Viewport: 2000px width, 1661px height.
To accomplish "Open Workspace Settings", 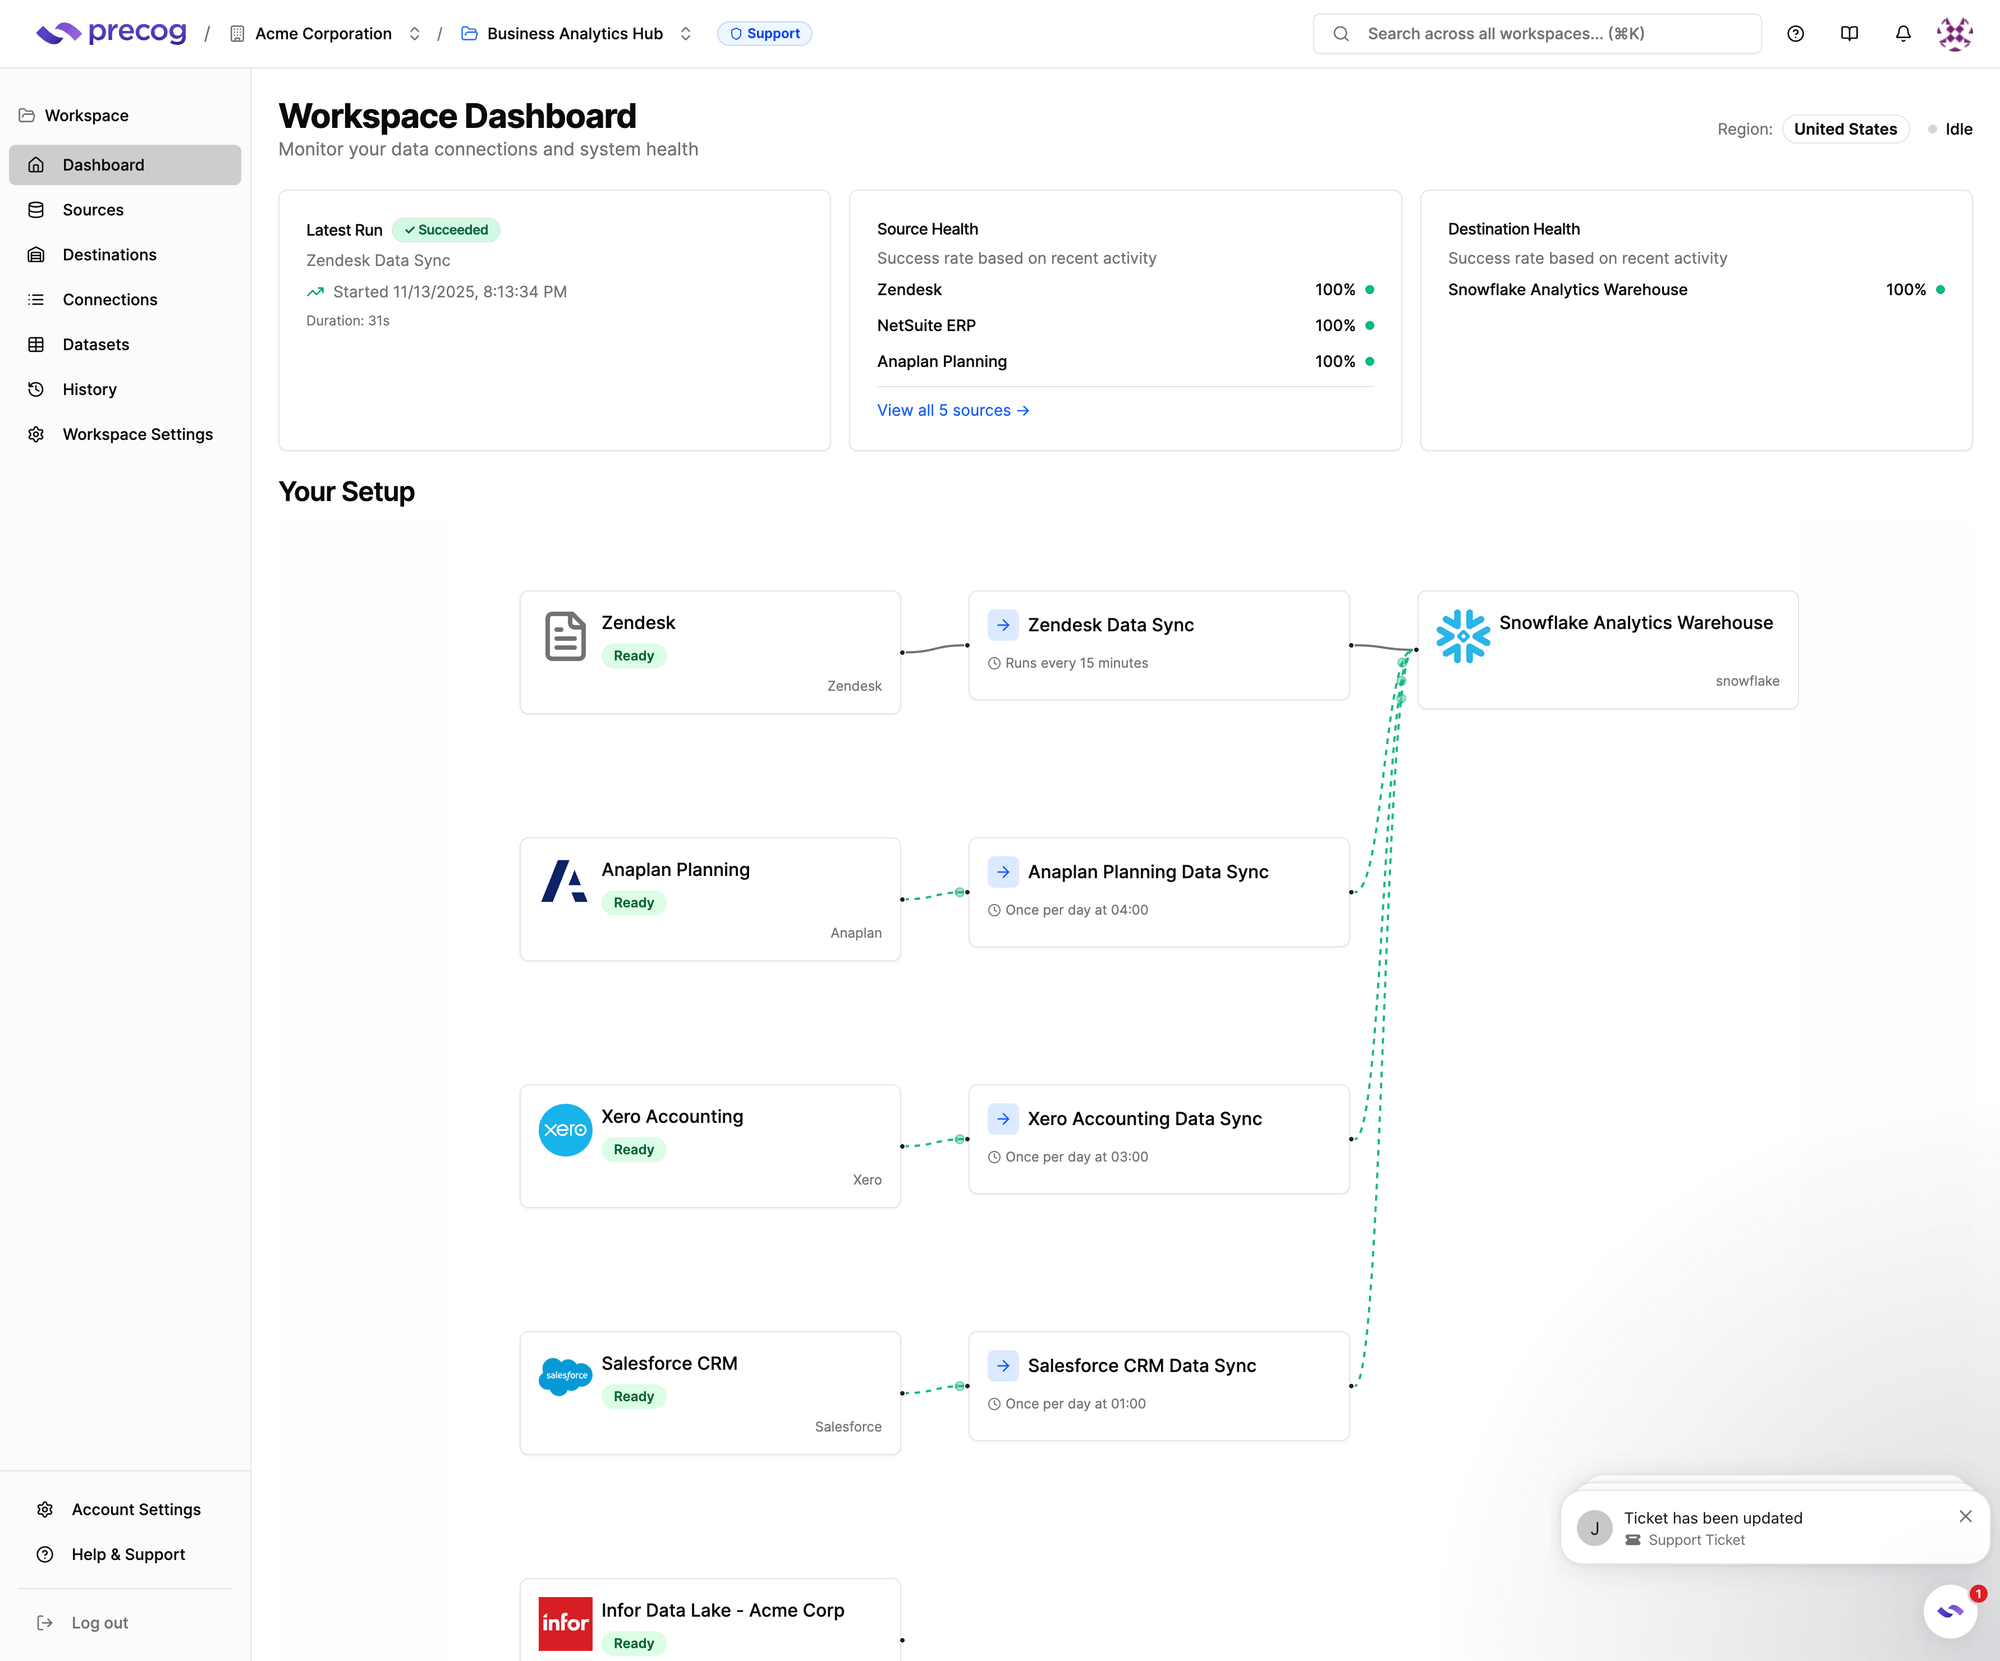I will tap(137, 434).
